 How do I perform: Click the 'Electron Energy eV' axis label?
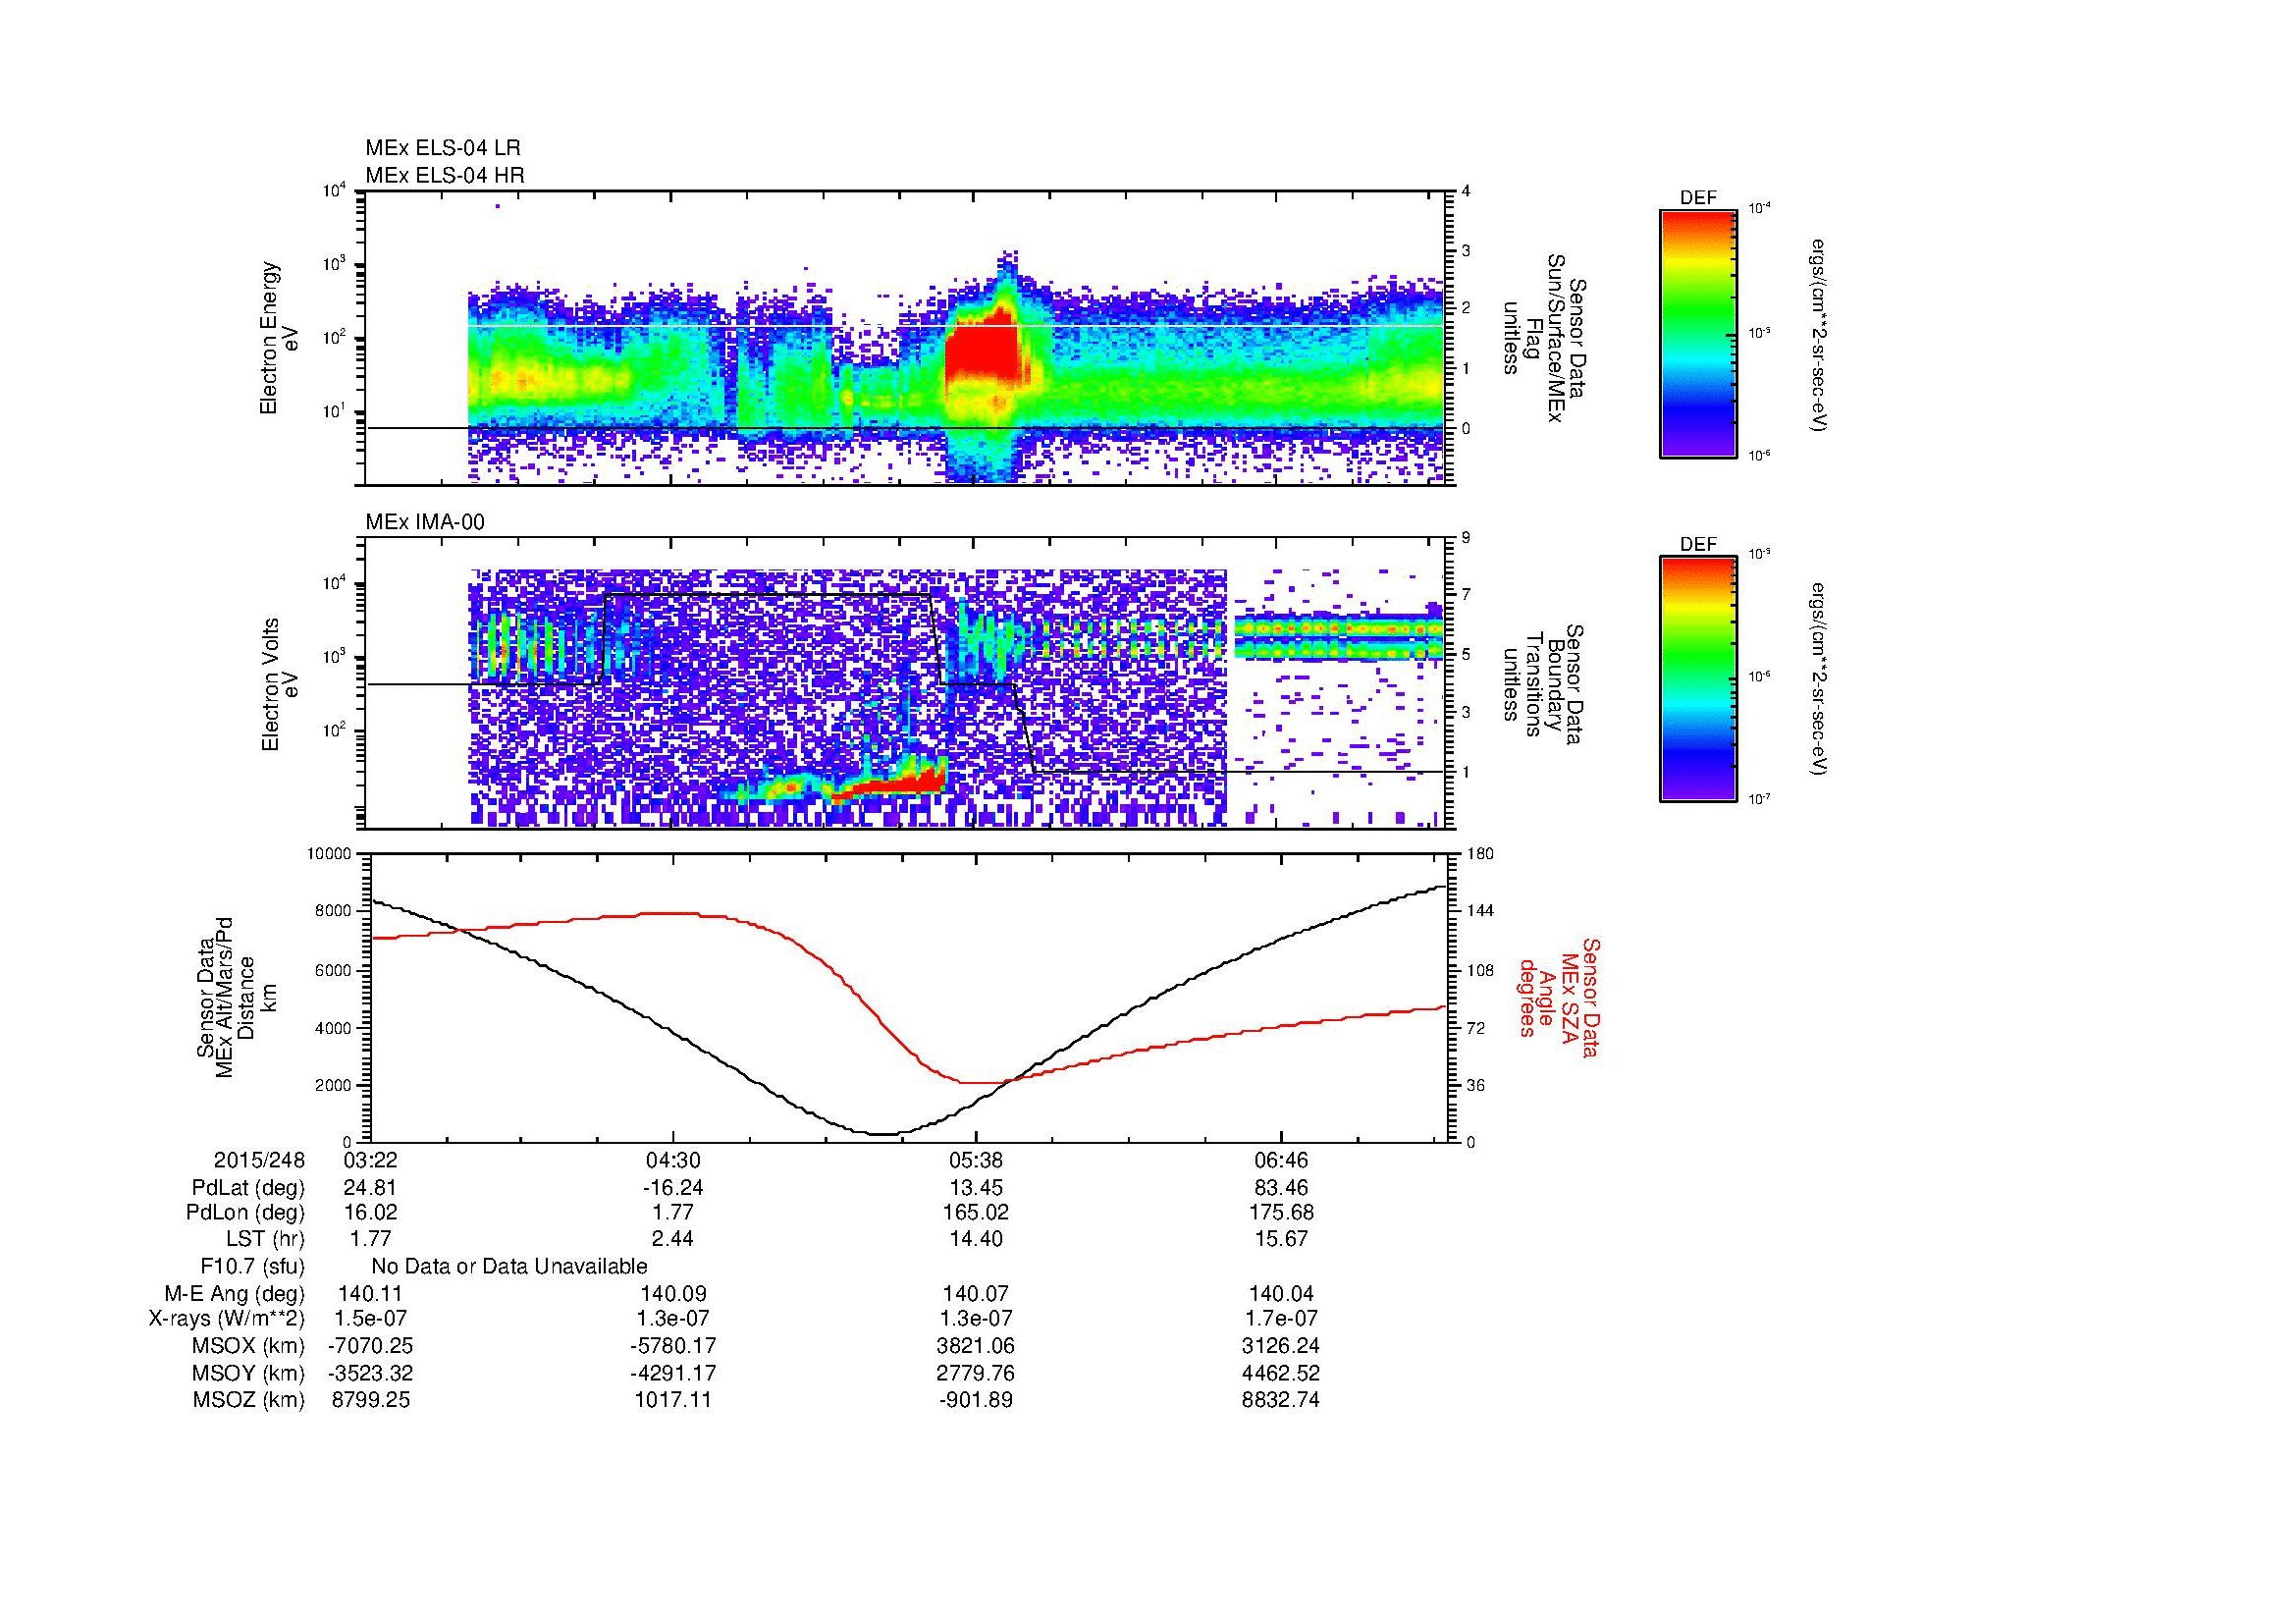coord(280,339)
